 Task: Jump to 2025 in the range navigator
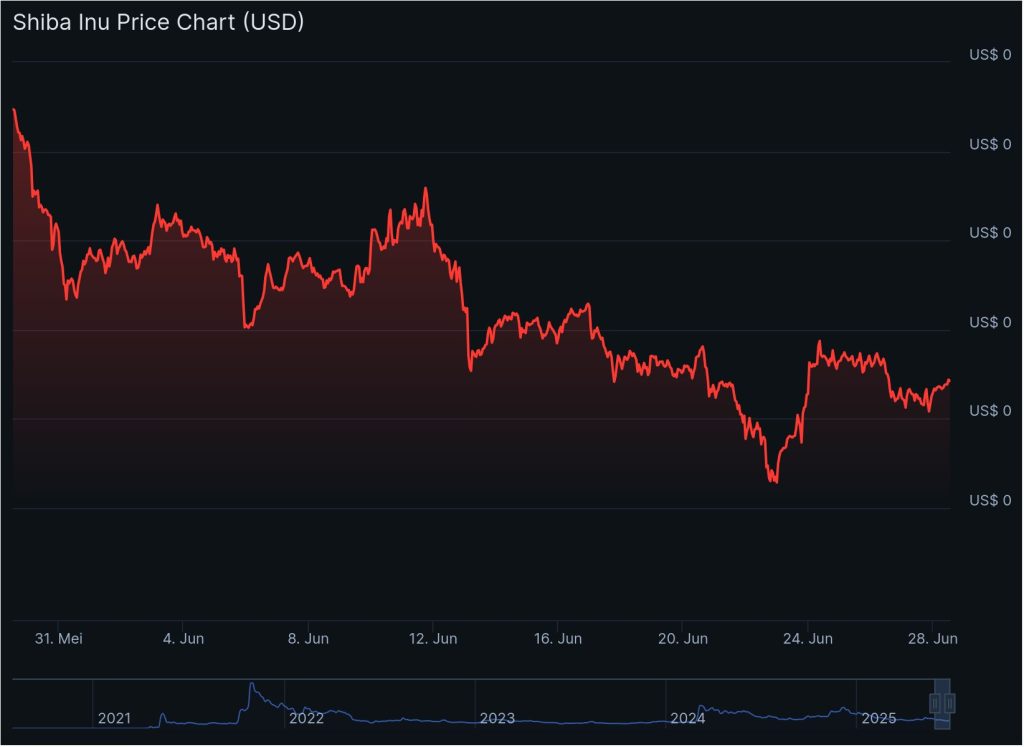[x=879, y=719]
